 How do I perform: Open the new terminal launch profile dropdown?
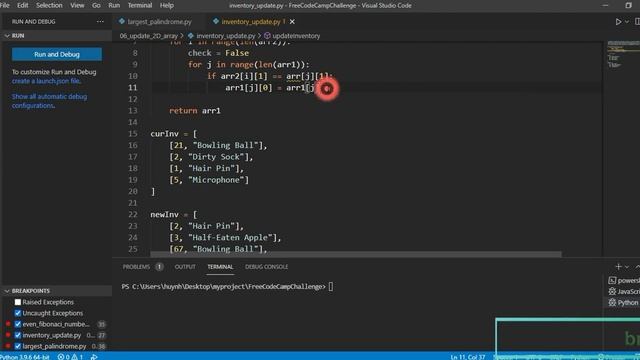point(627,267)
